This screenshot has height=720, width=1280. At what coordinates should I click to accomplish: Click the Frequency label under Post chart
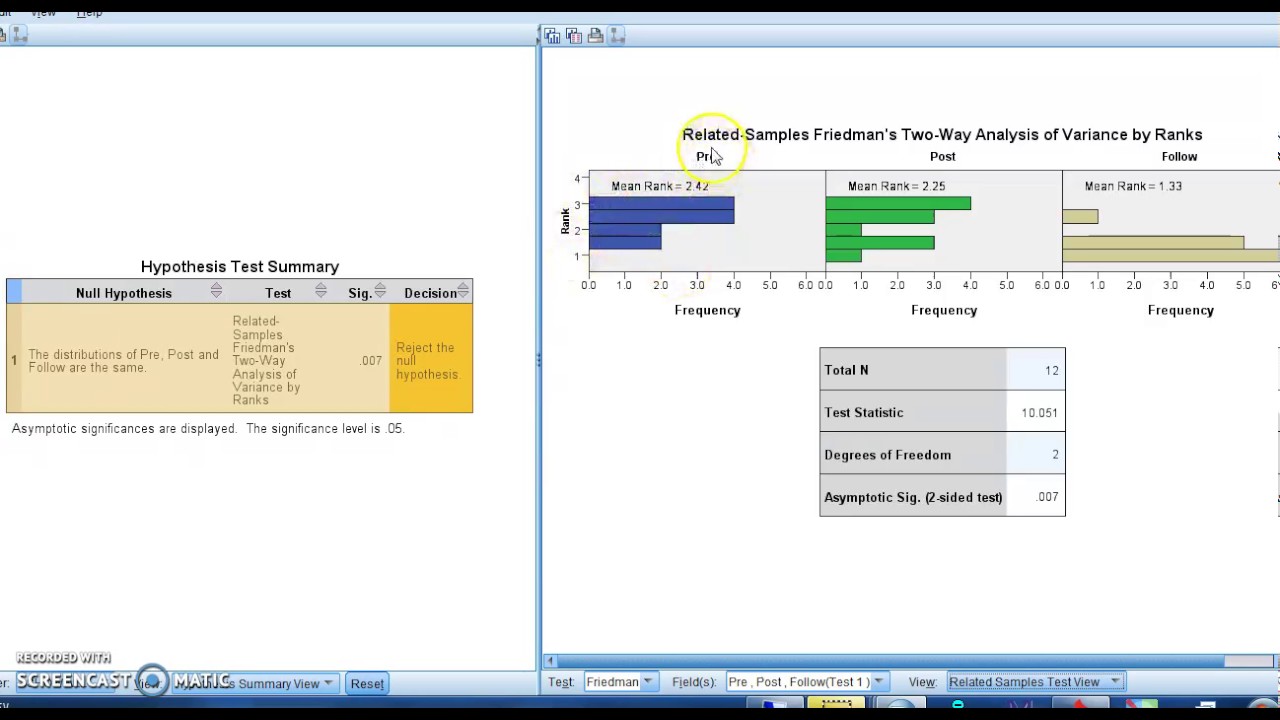pos(944,310)
